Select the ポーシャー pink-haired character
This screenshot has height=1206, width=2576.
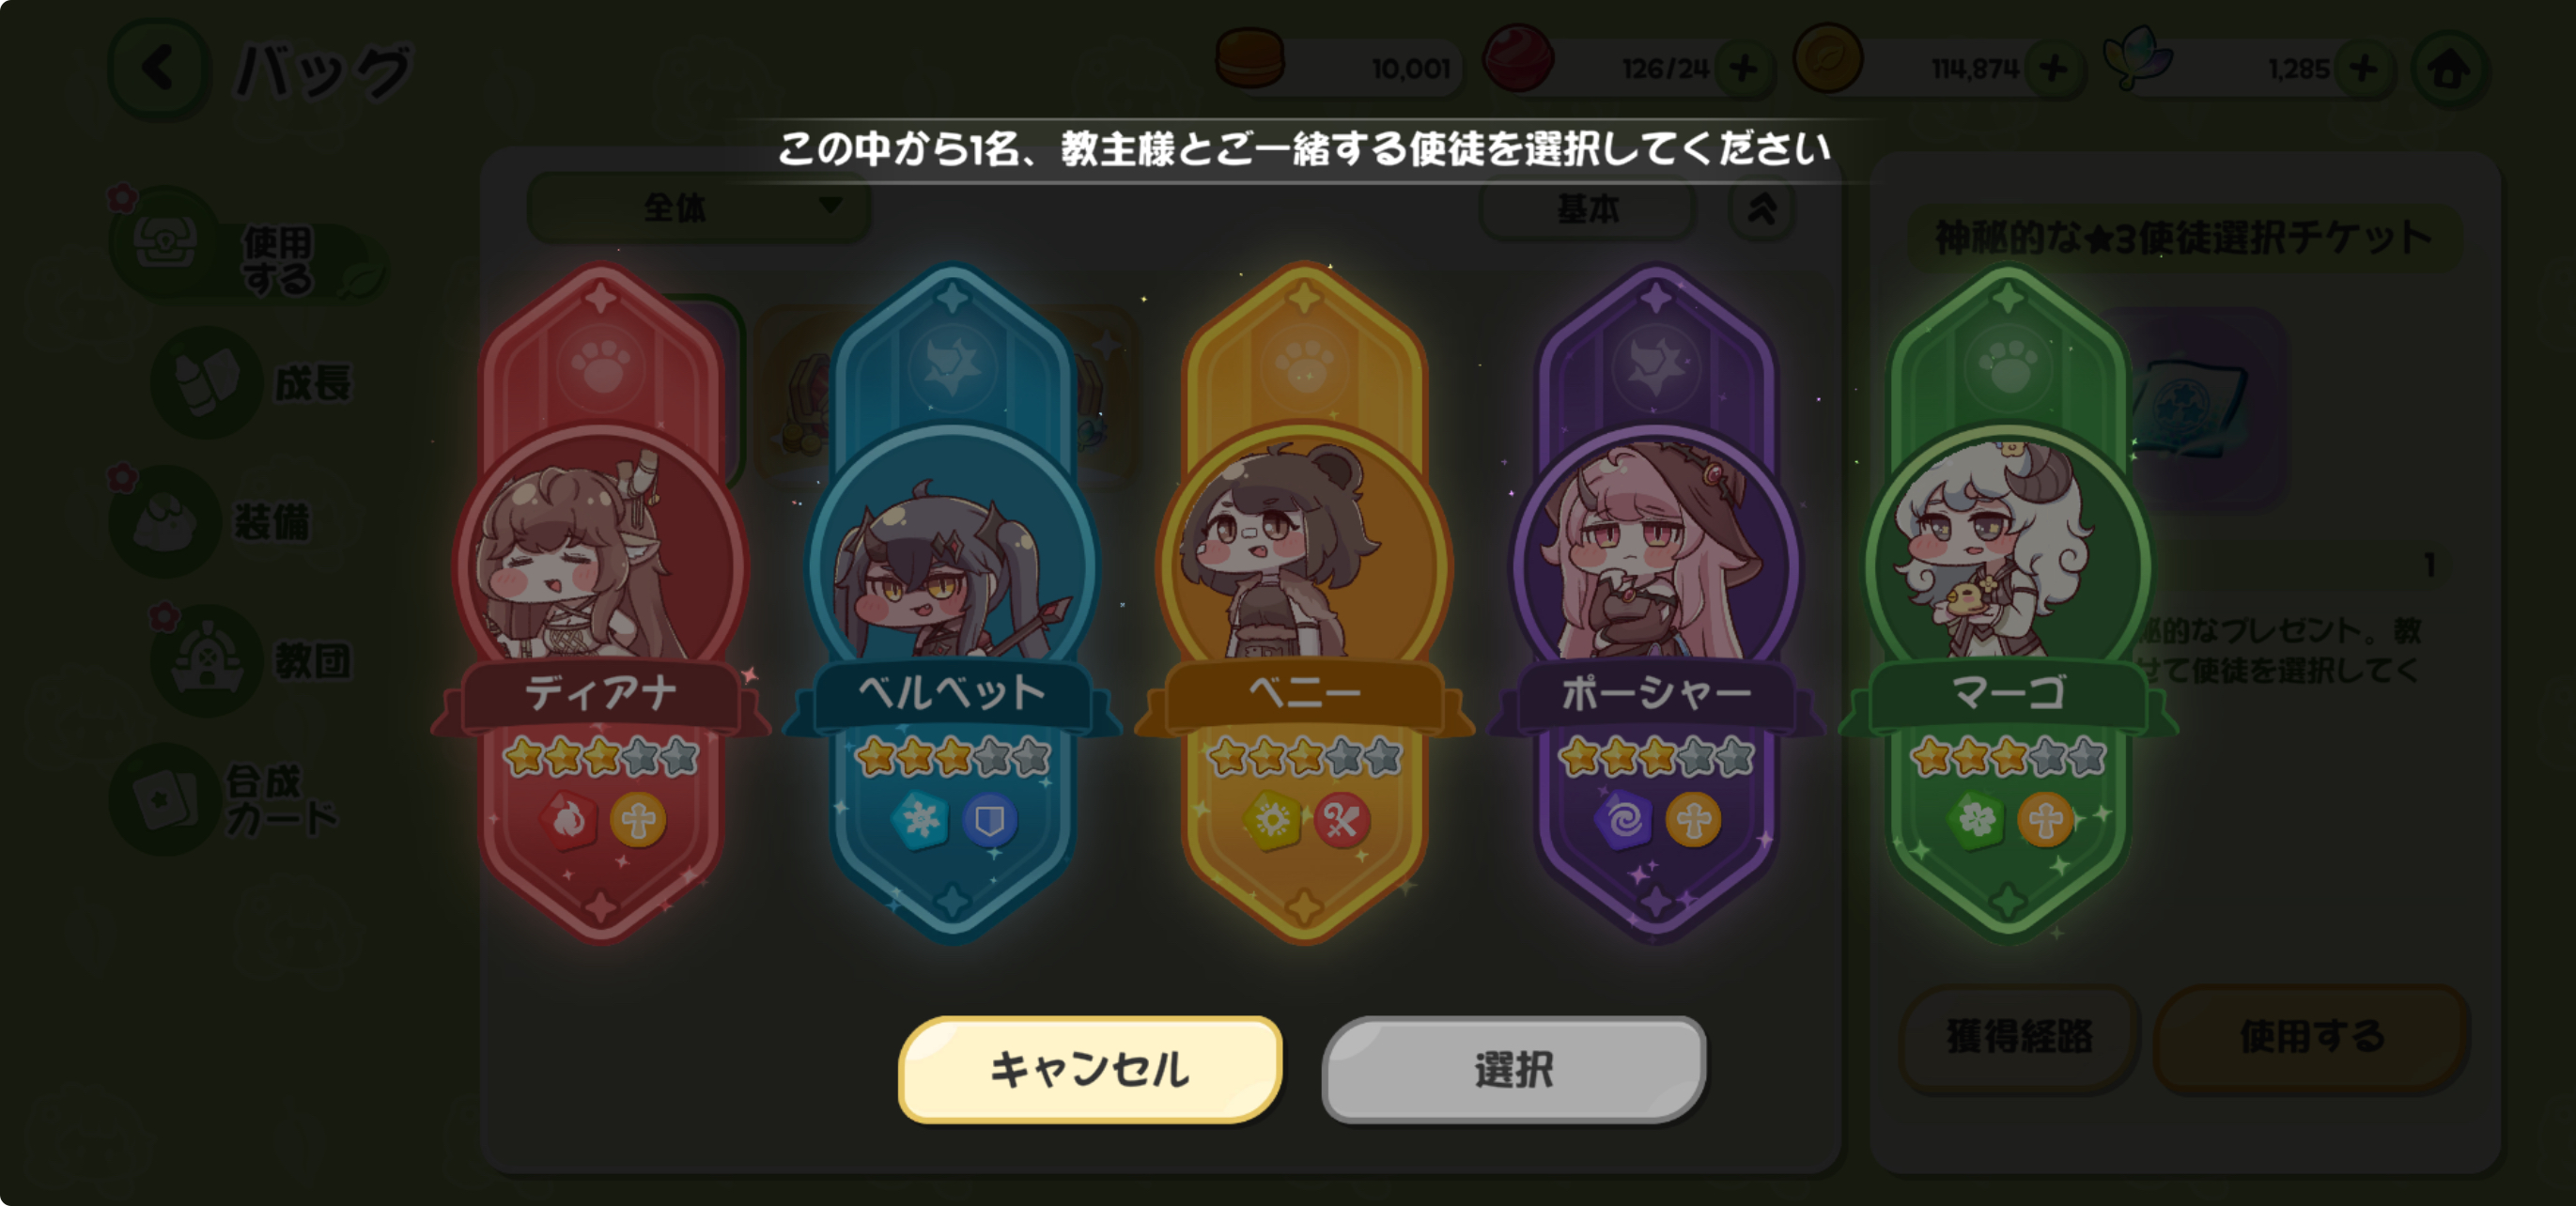tap(1656, 562)
